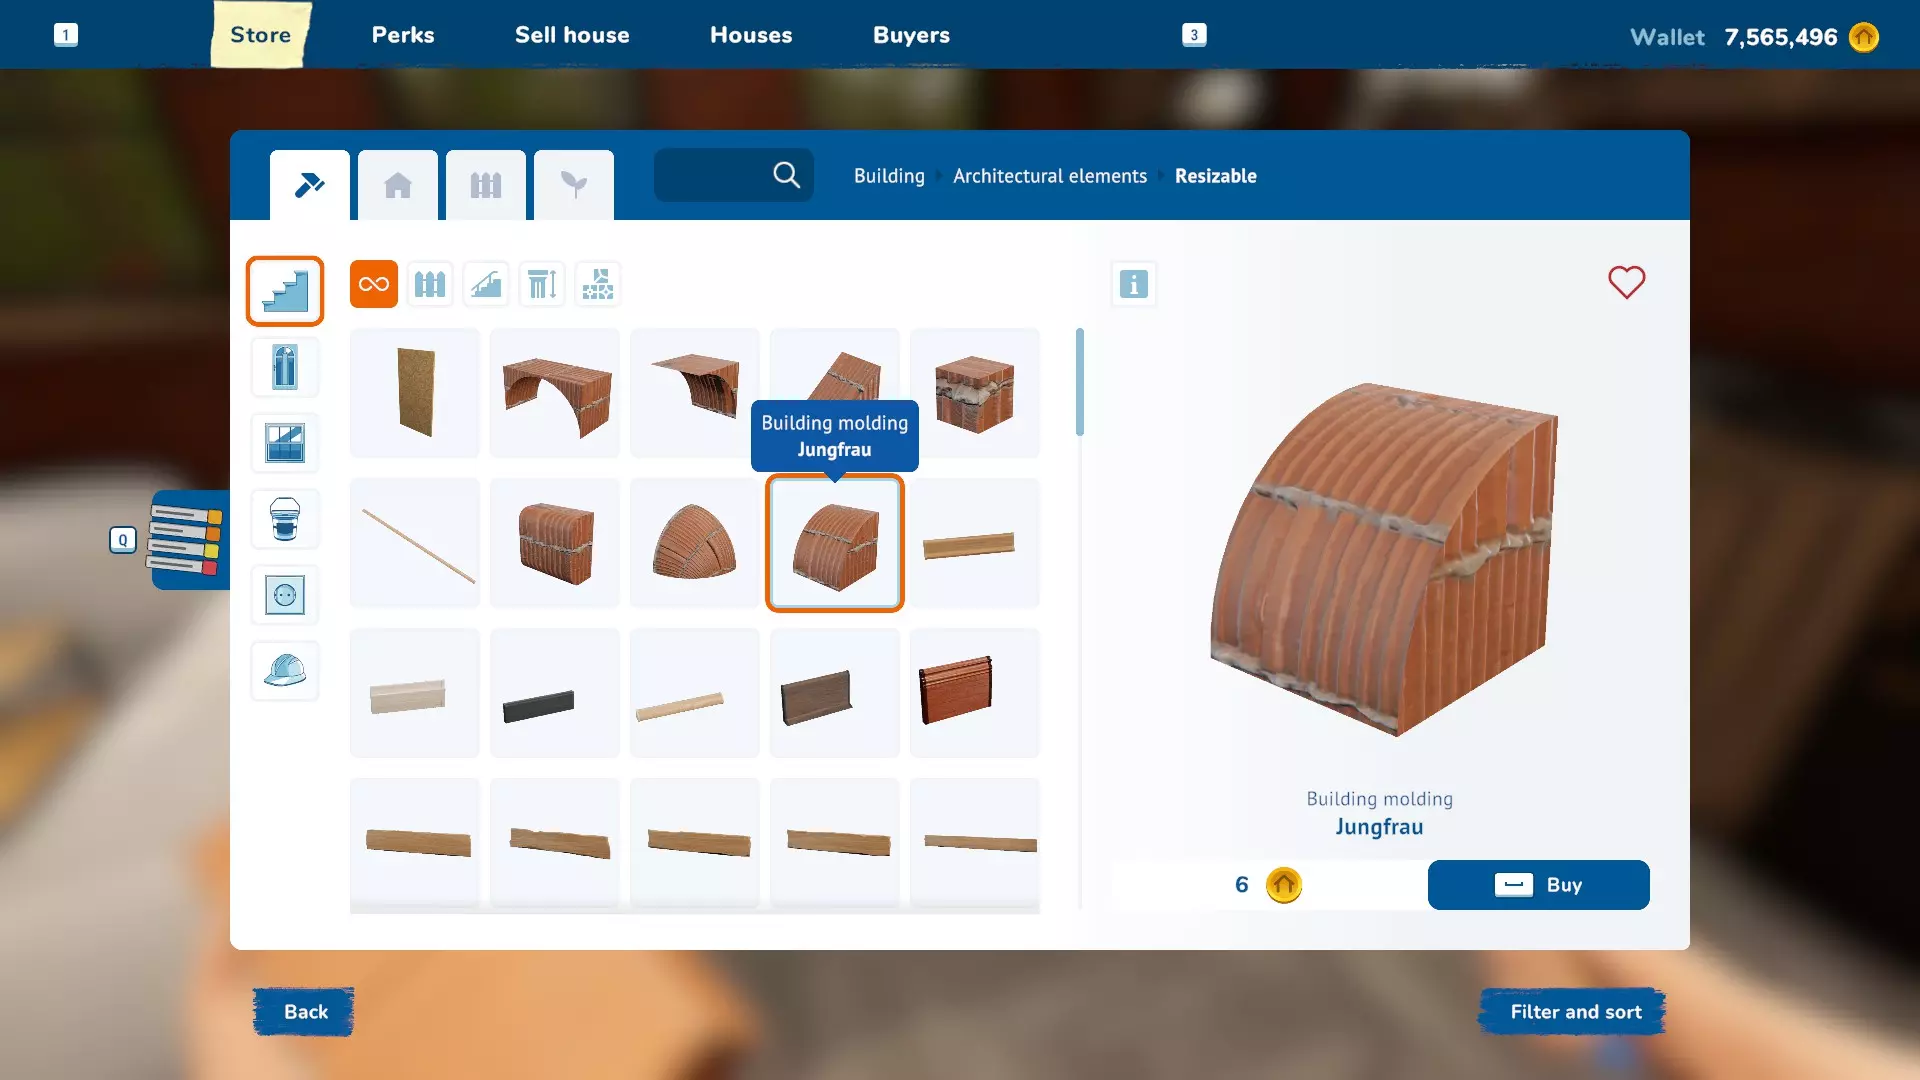Open the windows category in the sidebar
The height and width of the screenshot is (1080, 1920).
pyautogui.click(x=285, y=443)
